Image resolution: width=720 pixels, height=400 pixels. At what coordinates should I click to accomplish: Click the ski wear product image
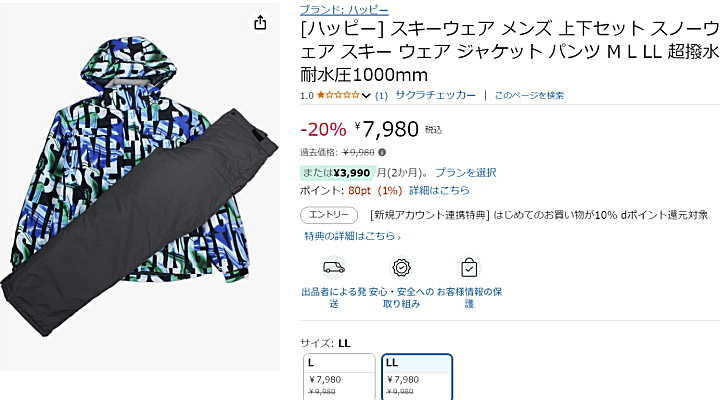[x=140, y=186]
